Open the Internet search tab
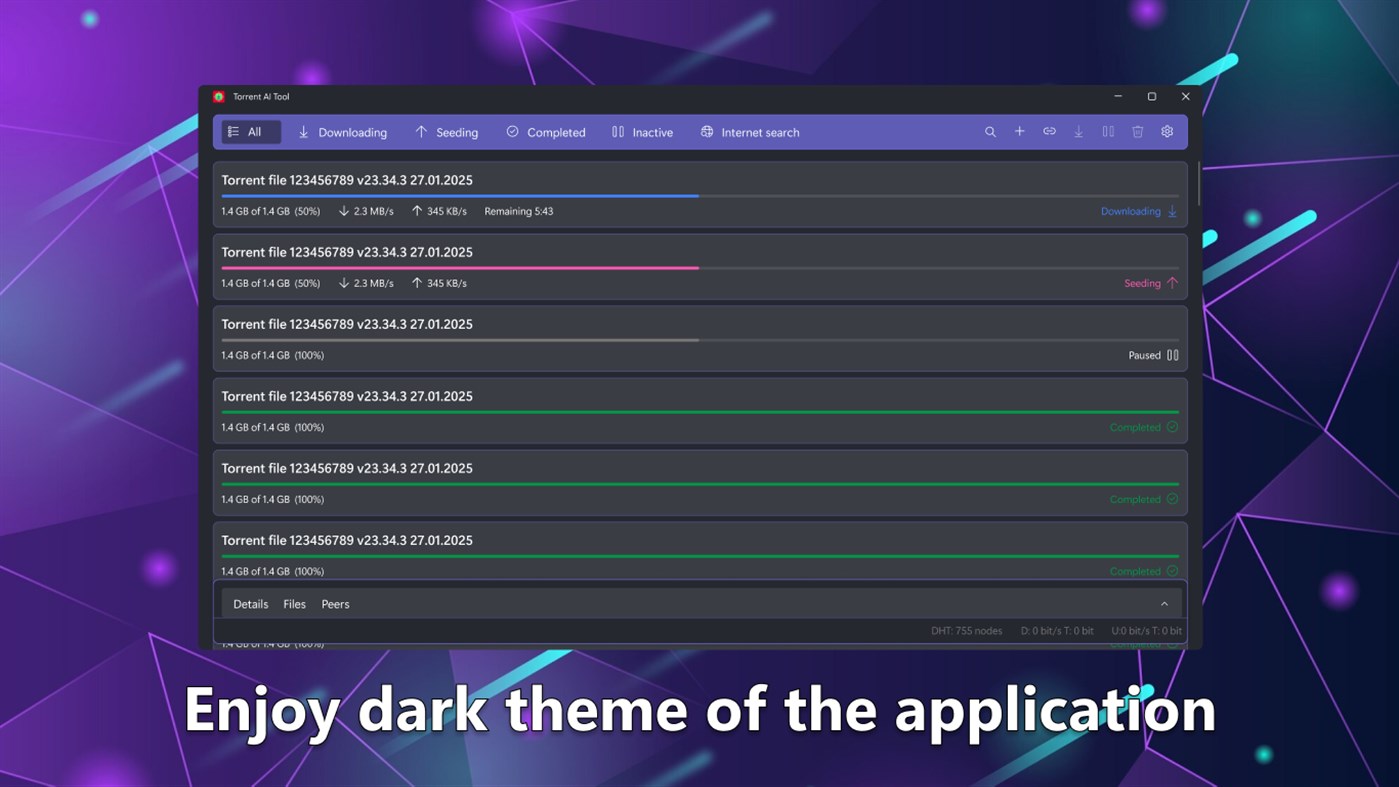 tap(750, 132)
